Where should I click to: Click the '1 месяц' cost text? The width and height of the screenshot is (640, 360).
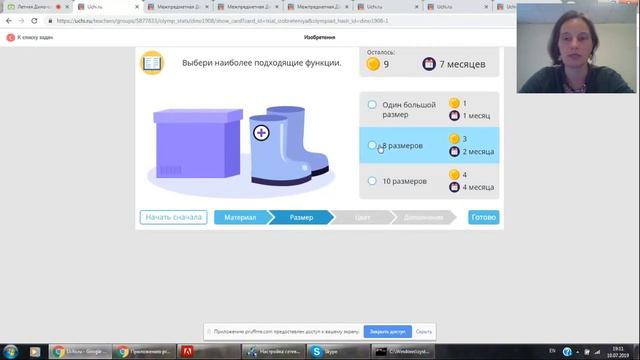click(x=476, y=116)
